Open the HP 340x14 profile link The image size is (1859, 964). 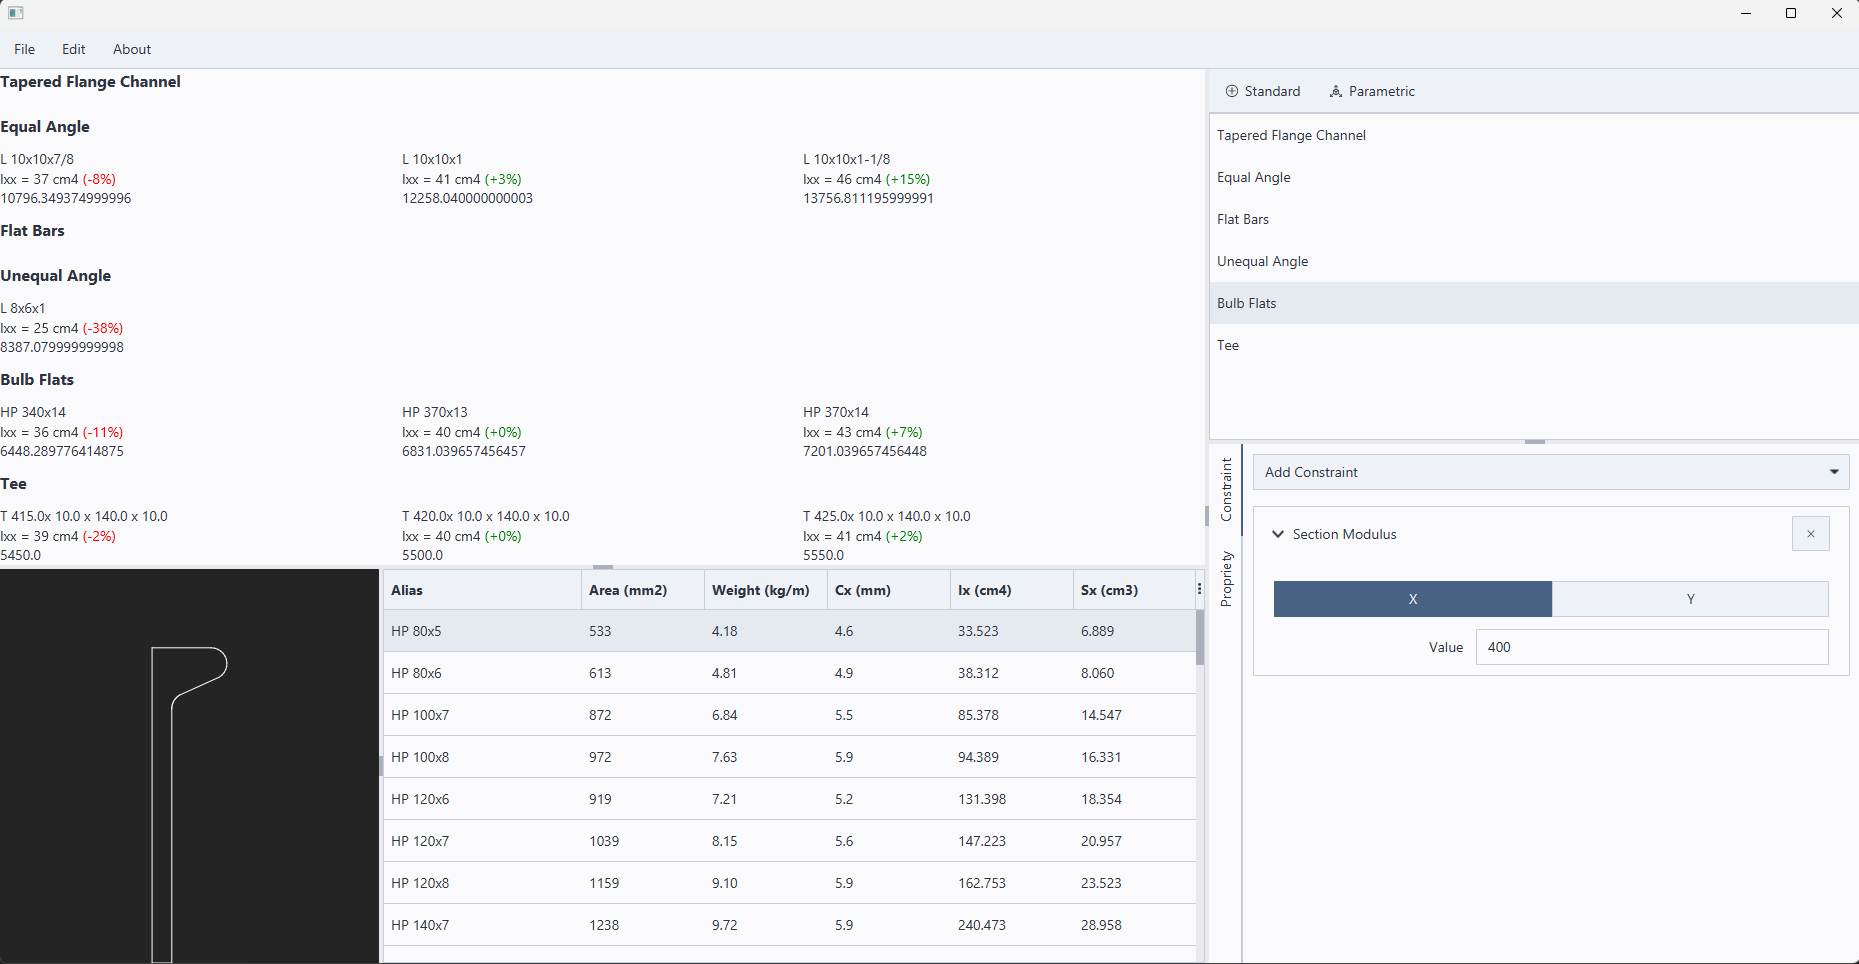point(33,411)
